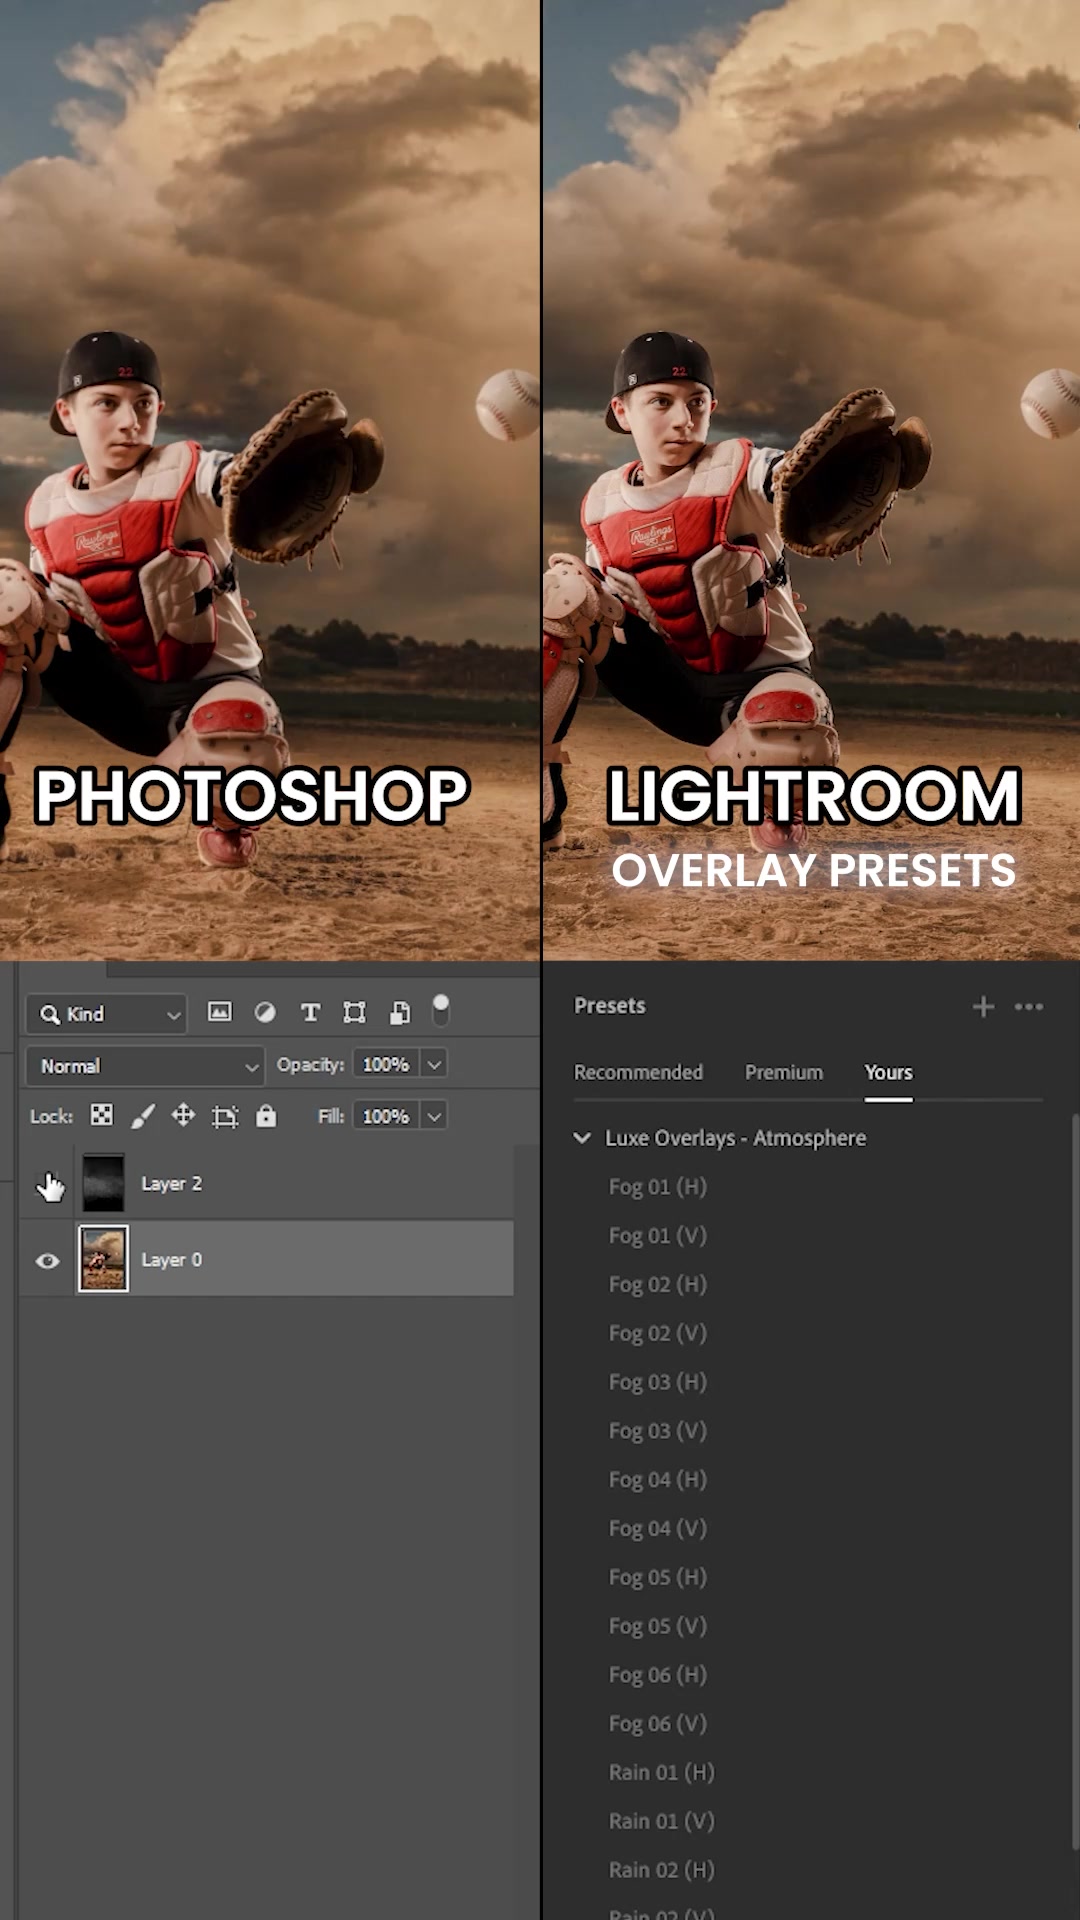Apply the Fog 05 (V) preset
Image resolution: width=1080 pixels, height=1920 pixels.
tap(658, 1626)
